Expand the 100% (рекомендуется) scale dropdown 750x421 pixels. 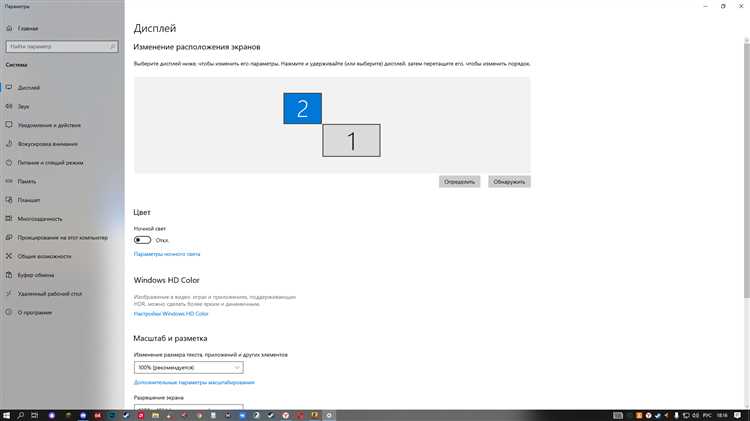pos(188,367)
